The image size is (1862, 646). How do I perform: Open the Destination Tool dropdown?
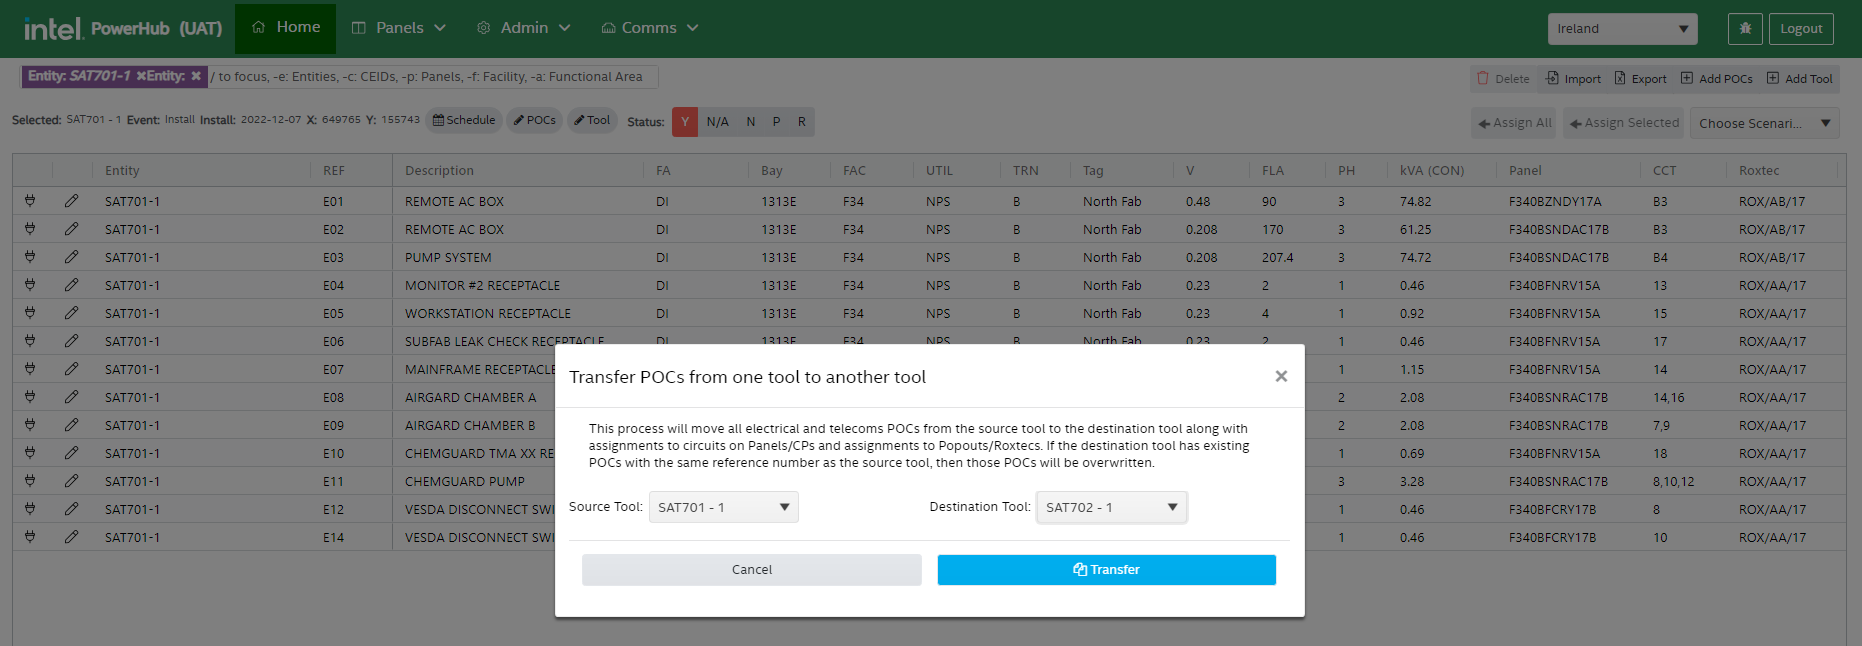tap(1111, 507)
